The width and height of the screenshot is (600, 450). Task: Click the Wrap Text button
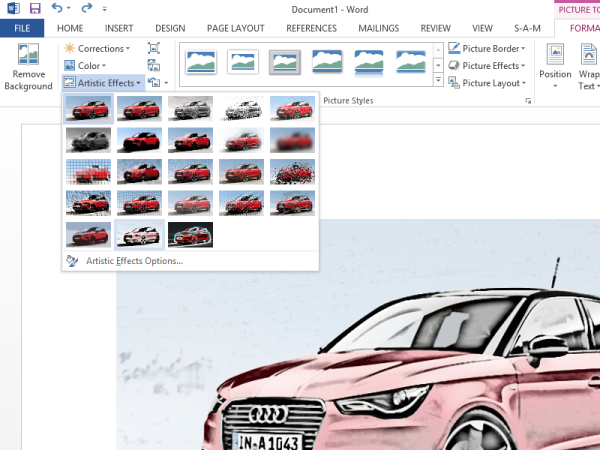point(588,67)
